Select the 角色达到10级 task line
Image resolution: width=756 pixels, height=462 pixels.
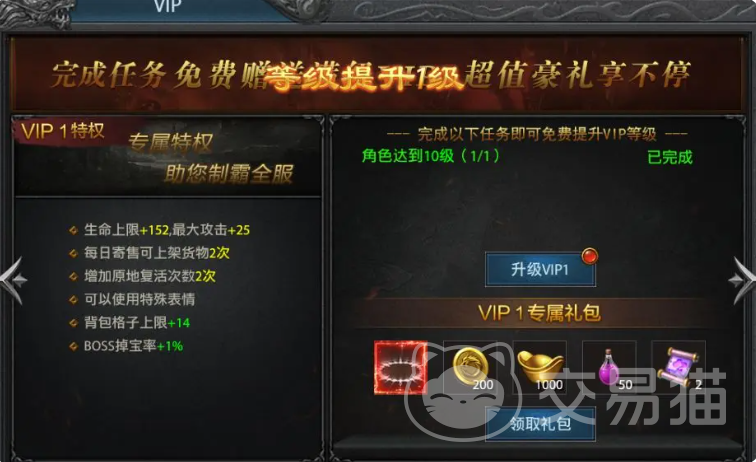(431, 156)
